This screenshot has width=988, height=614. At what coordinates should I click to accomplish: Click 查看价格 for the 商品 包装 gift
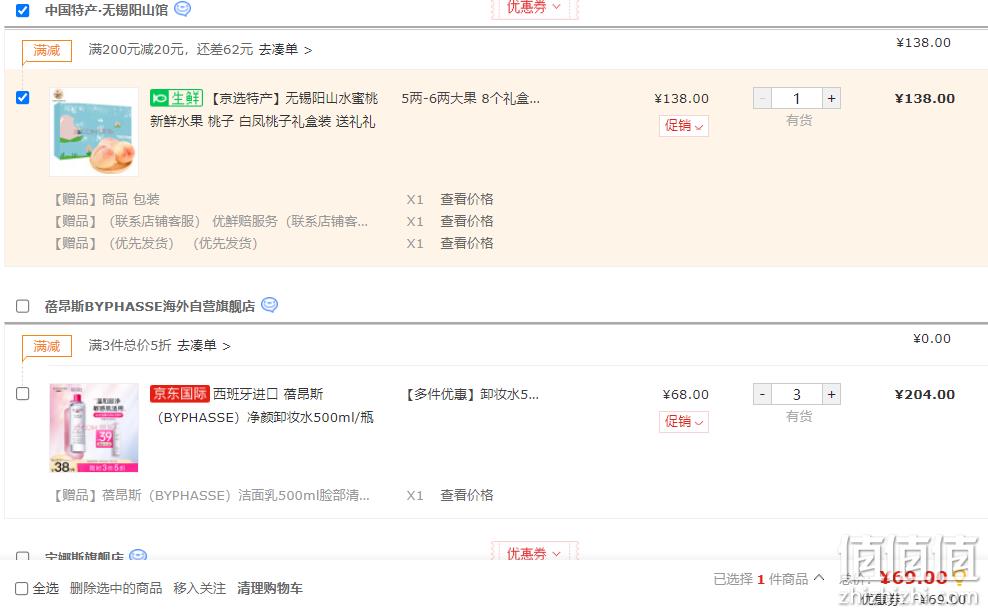click(x=467, y=199)
